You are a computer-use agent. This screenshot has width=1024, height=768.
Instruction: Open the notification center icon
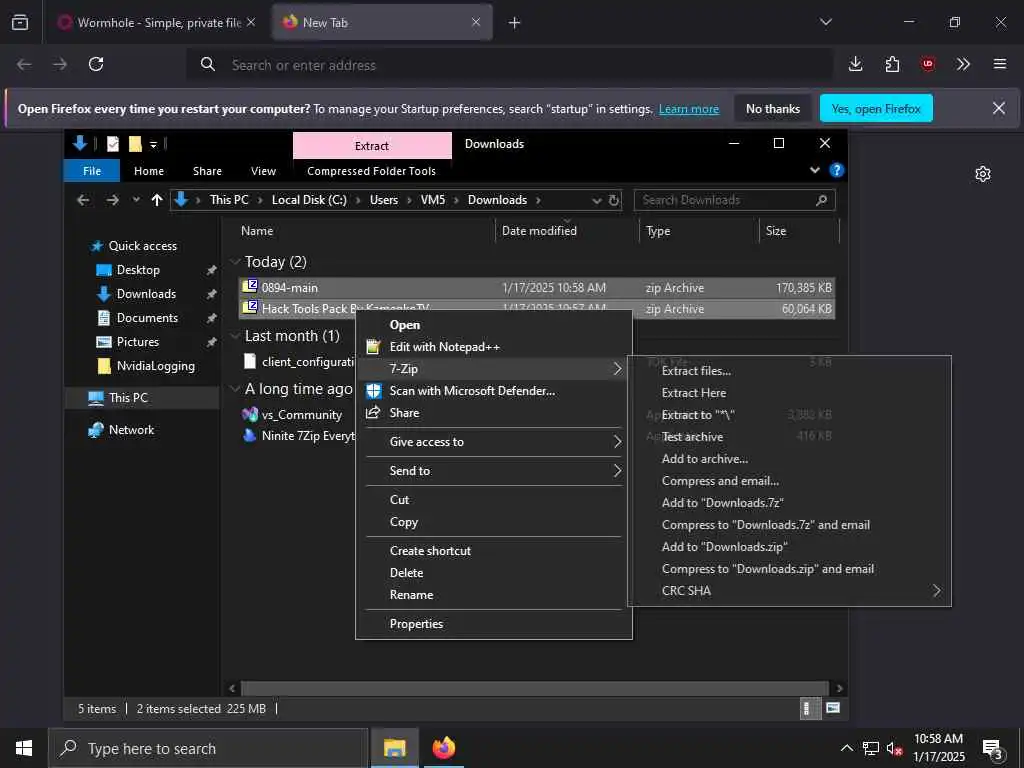tap(993, 748)
